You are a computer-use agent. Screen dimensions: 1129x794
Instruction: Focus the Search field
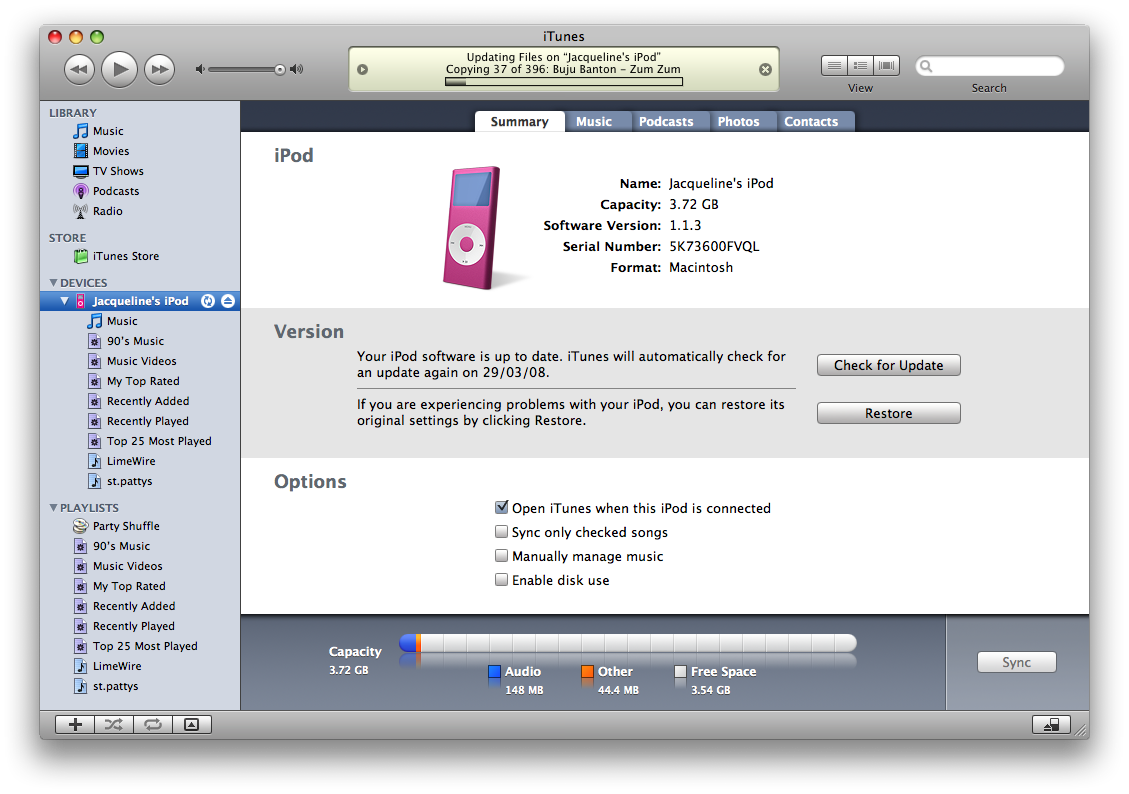989,66
